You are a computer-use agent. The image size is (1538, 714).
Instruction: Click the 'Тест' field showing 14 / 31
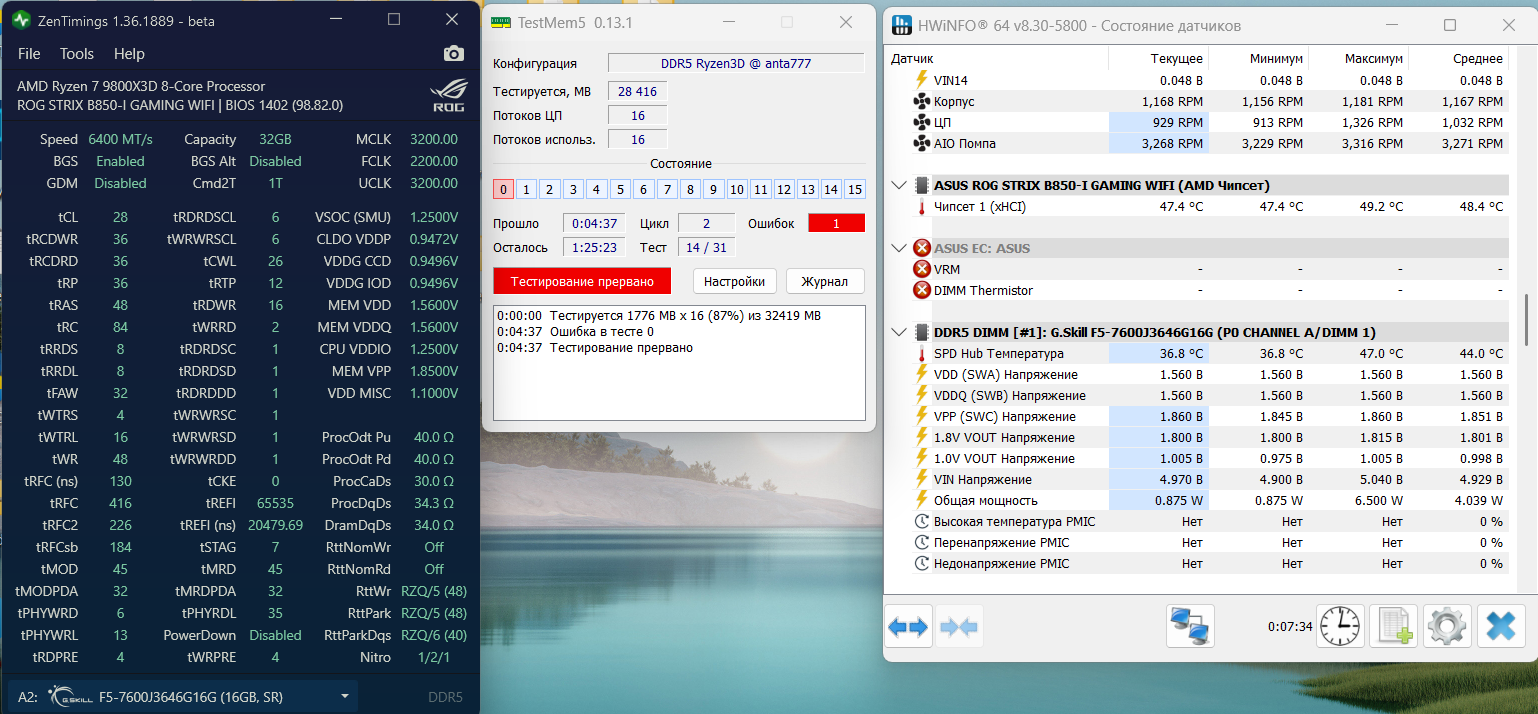[704, 247]
